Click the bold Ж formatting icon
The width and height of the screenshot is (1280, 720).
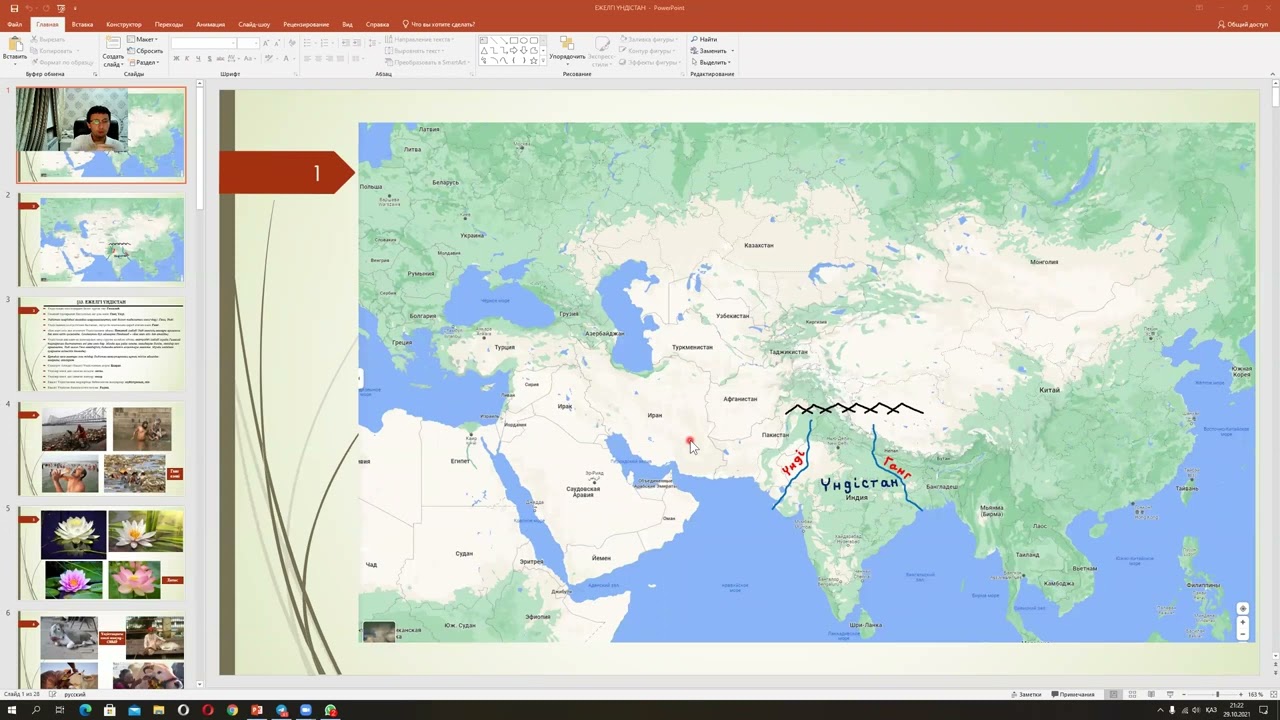[176, 58]
